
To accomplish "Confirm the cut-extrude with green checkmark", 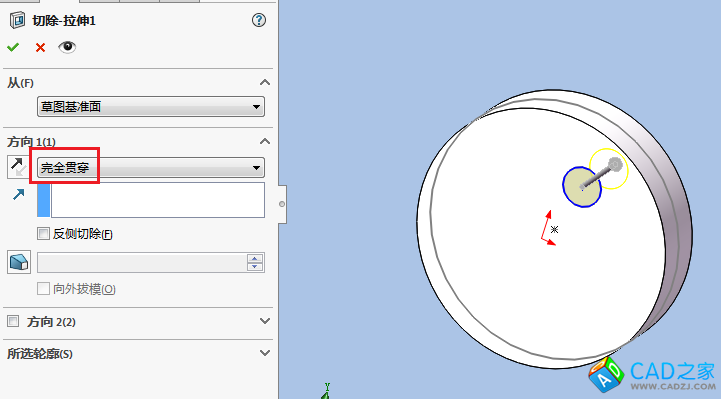I will click(13, 47).
